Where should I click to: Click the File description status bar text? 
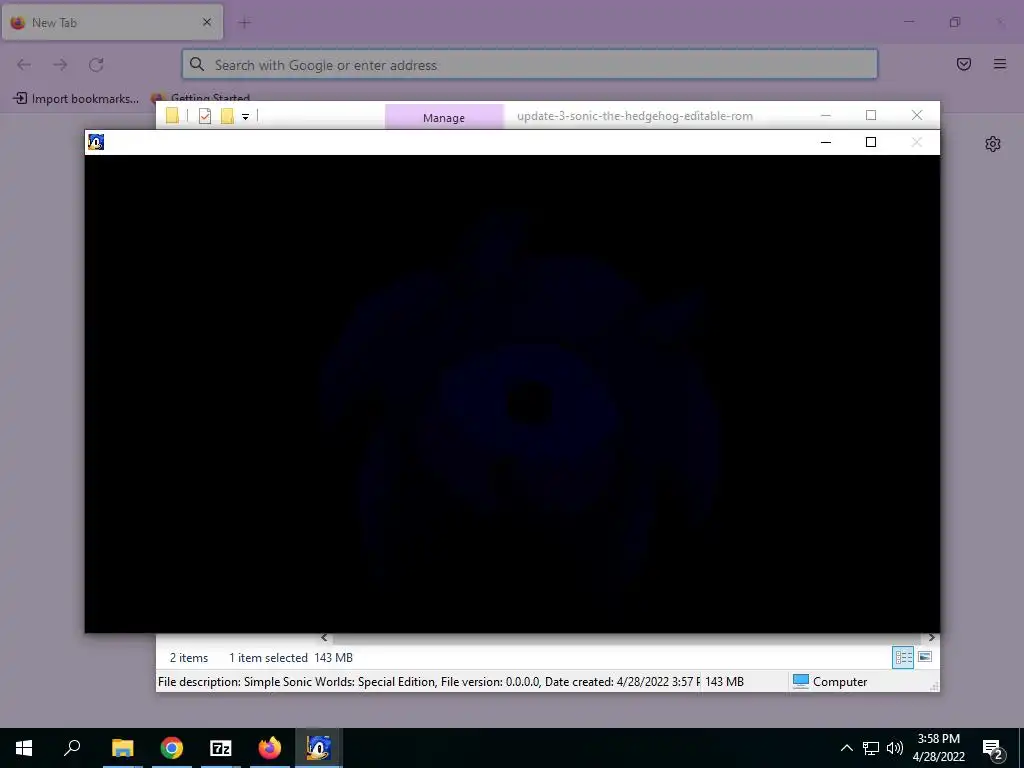click(428, 682)
